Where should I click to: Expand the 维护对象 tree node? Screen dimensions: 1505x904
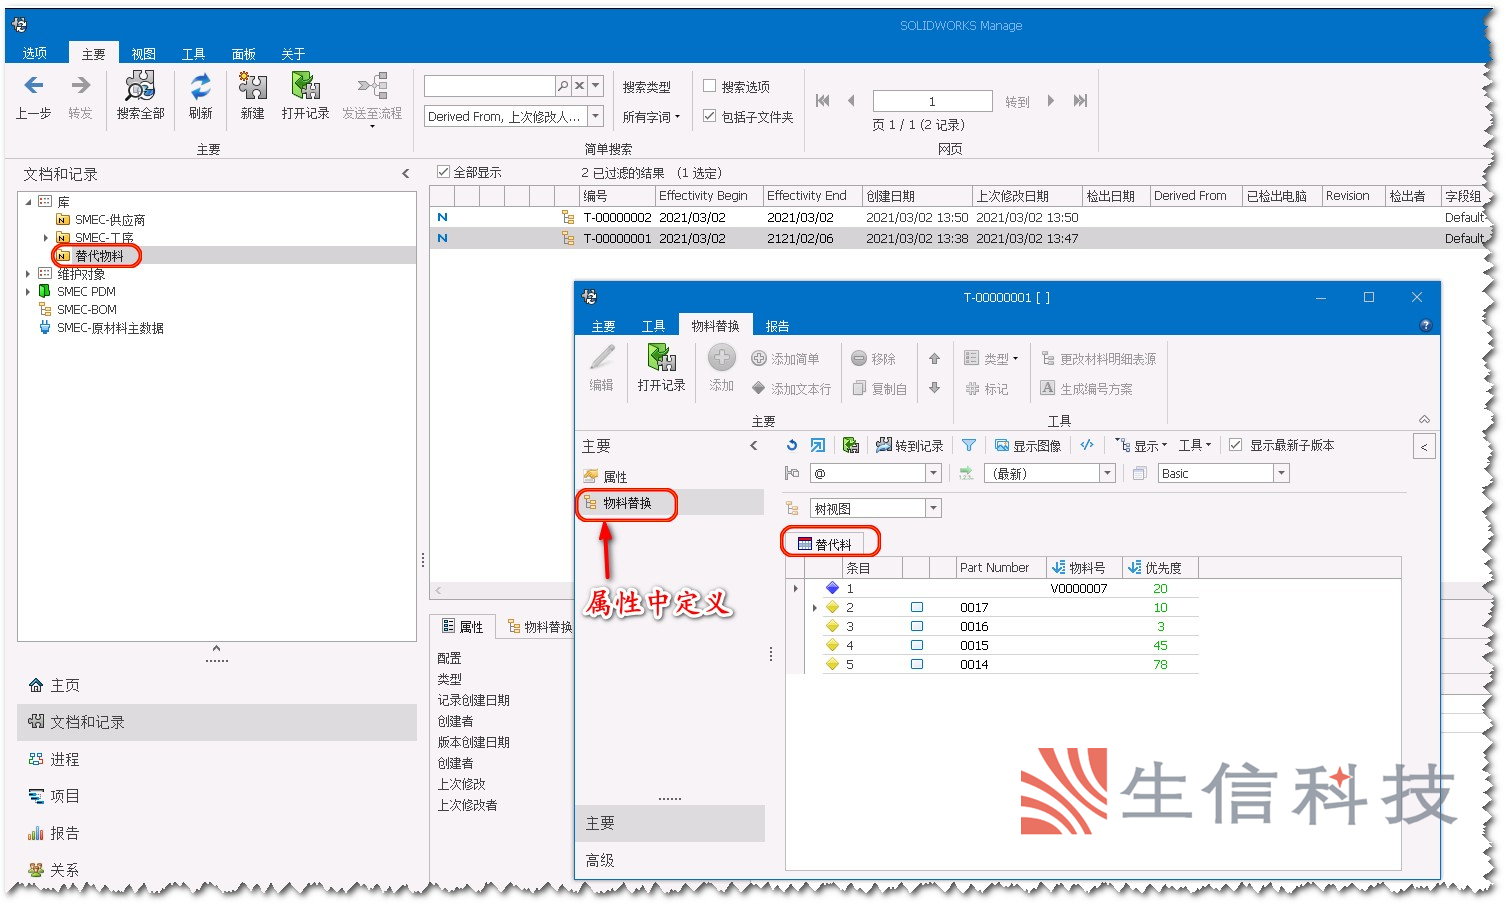28,273
